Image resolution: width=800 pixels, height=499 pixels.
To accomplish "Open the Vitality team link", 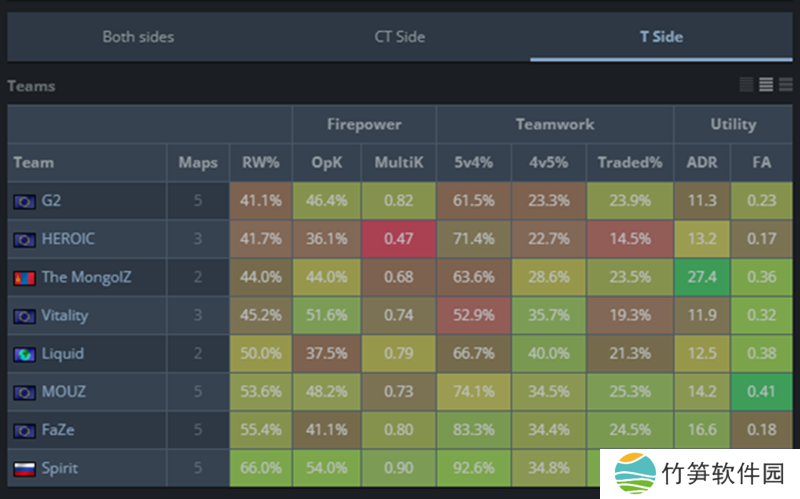I will click(64, 315).
